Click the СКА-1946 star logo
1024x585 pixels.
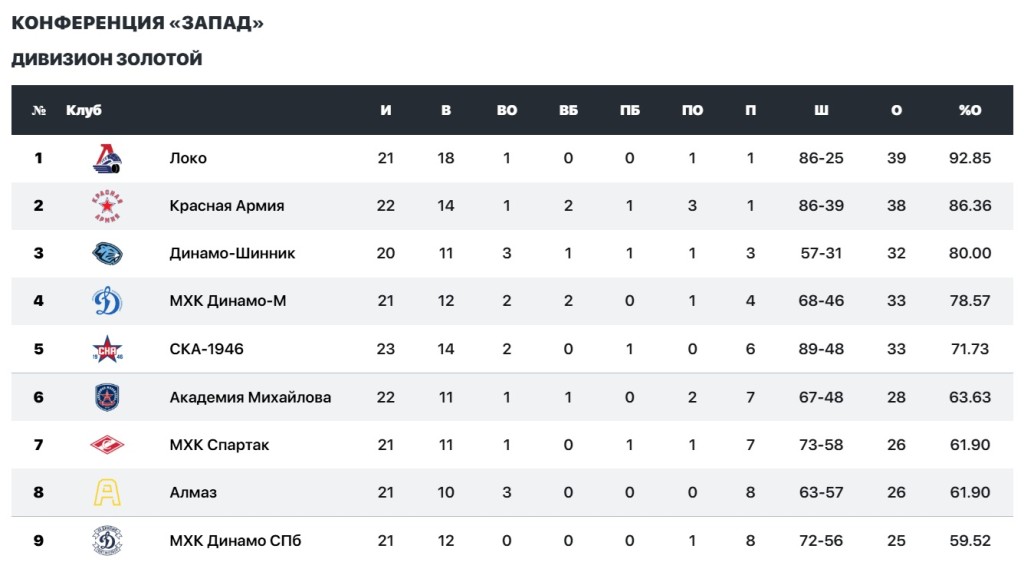click(107, 349)
